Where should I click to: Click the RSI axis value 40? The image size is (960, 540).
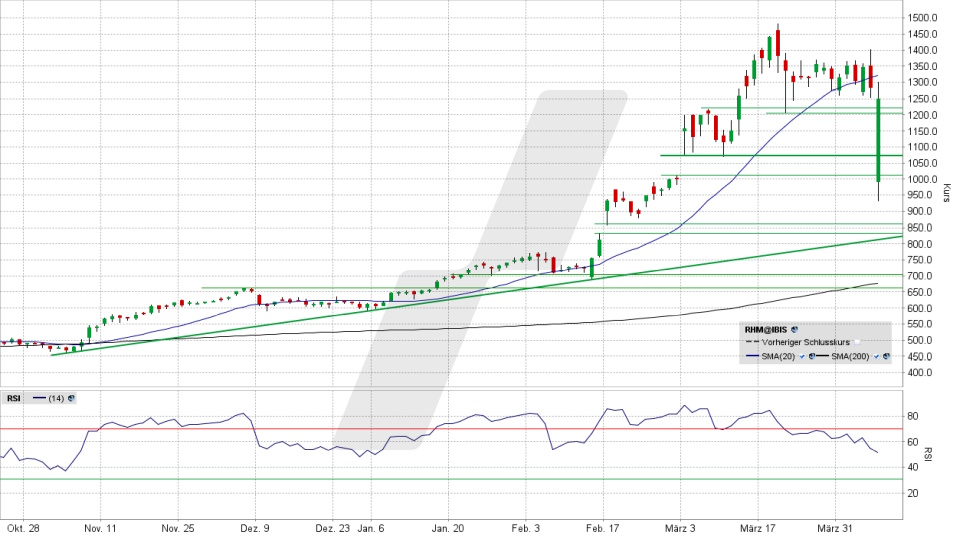912,467
